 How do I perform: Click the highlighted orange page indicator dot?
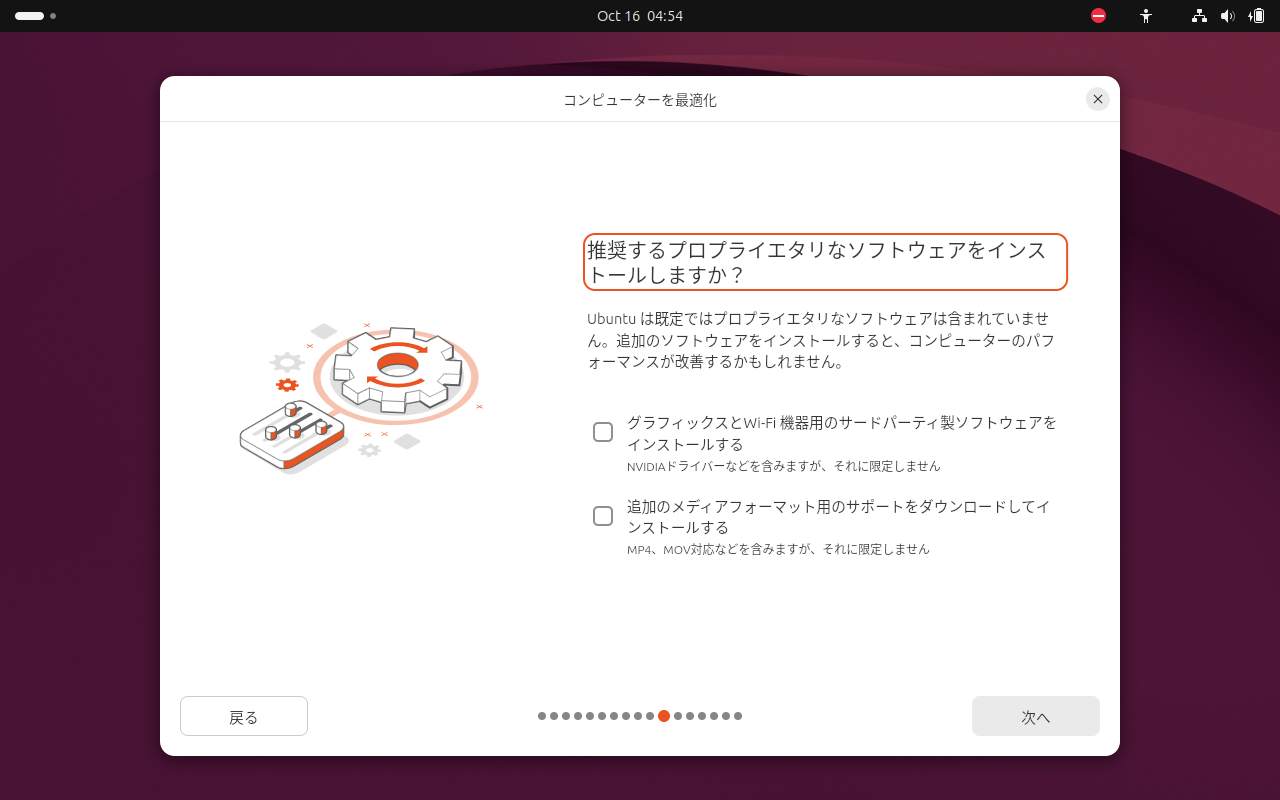point(664,716)
